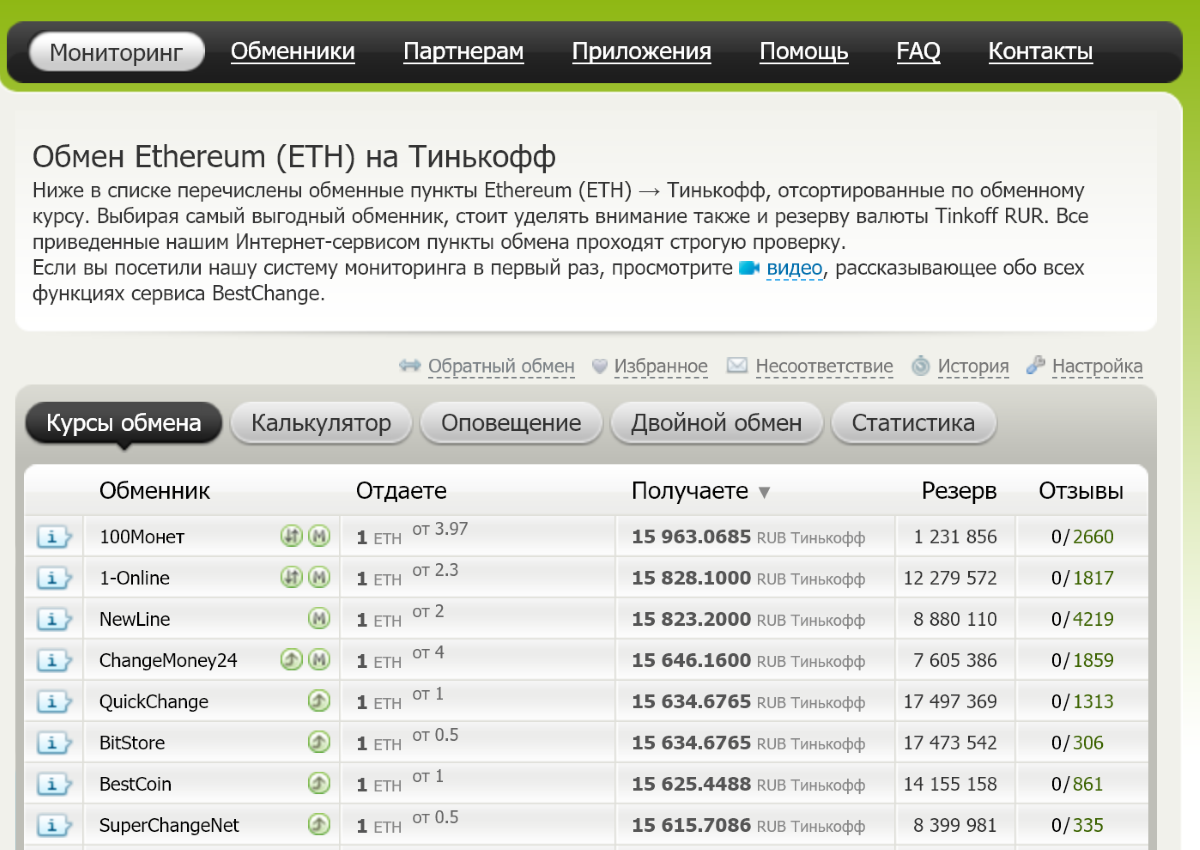The width and height of the screenshot is (1200, 850).
Task: Click the green badge icon beside BestCoin
Action: [319, 784]
